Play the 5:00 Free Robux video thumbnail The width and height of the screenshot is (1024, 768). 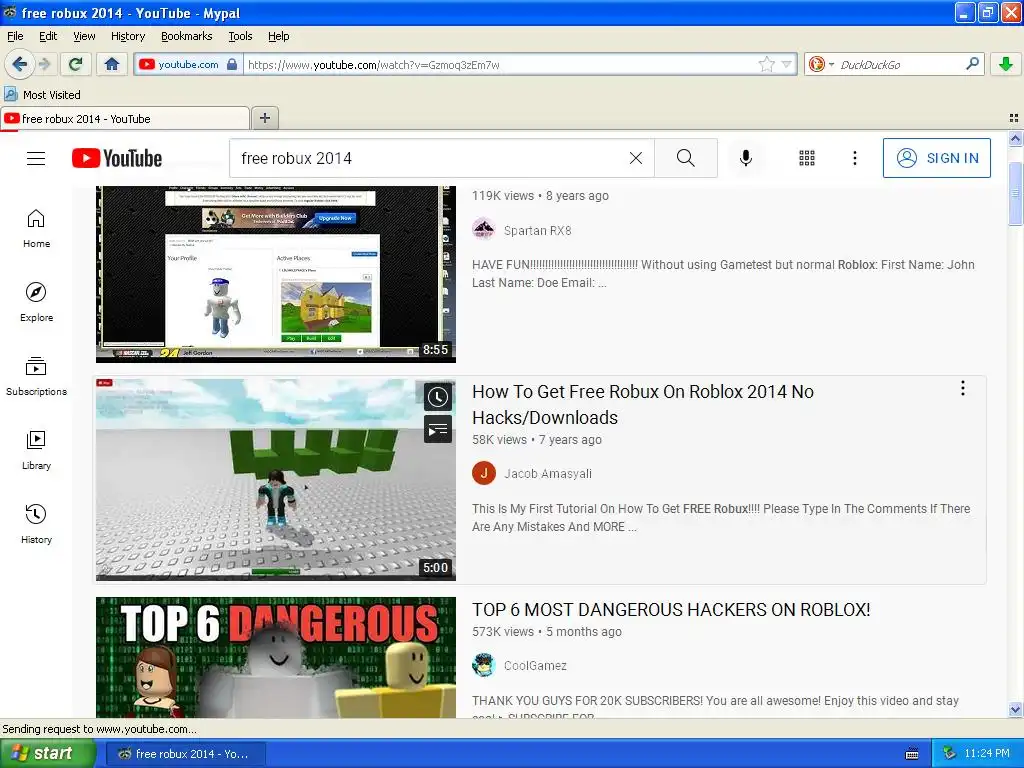[276, 480]
